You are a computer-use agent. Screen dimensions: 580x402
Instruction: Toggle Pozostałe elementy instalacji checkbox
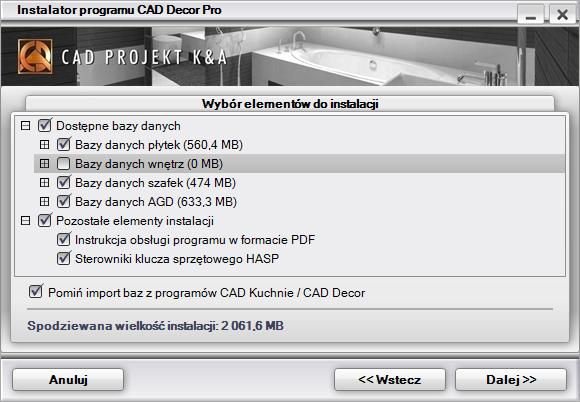pyautogui.click(x=44, y=220)
